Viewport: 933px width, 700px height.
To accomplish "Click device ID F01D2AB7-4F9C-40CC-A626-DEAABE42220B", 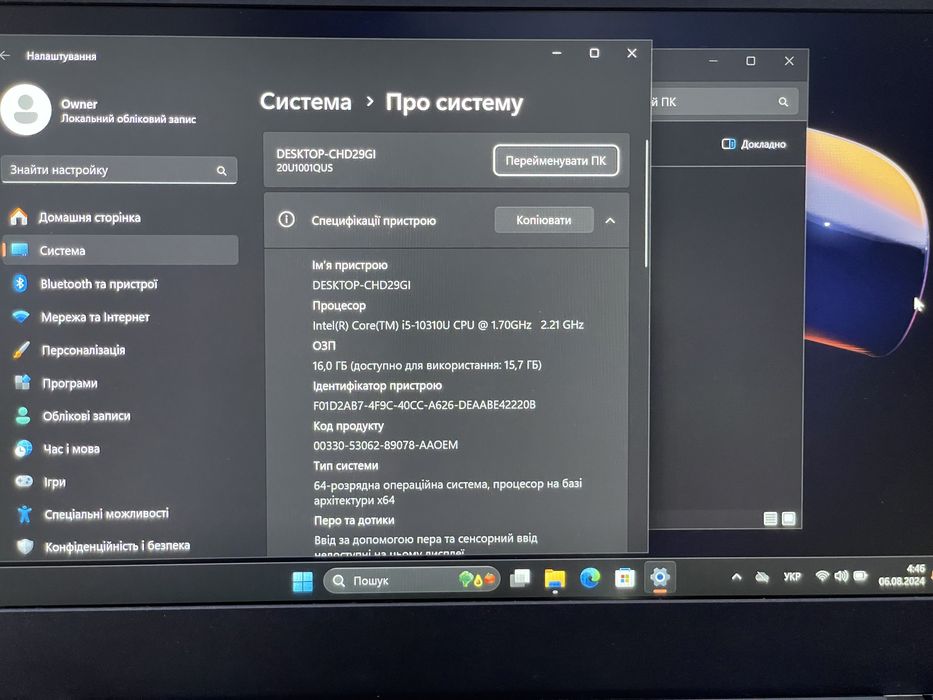I will [x=424, y=405].
